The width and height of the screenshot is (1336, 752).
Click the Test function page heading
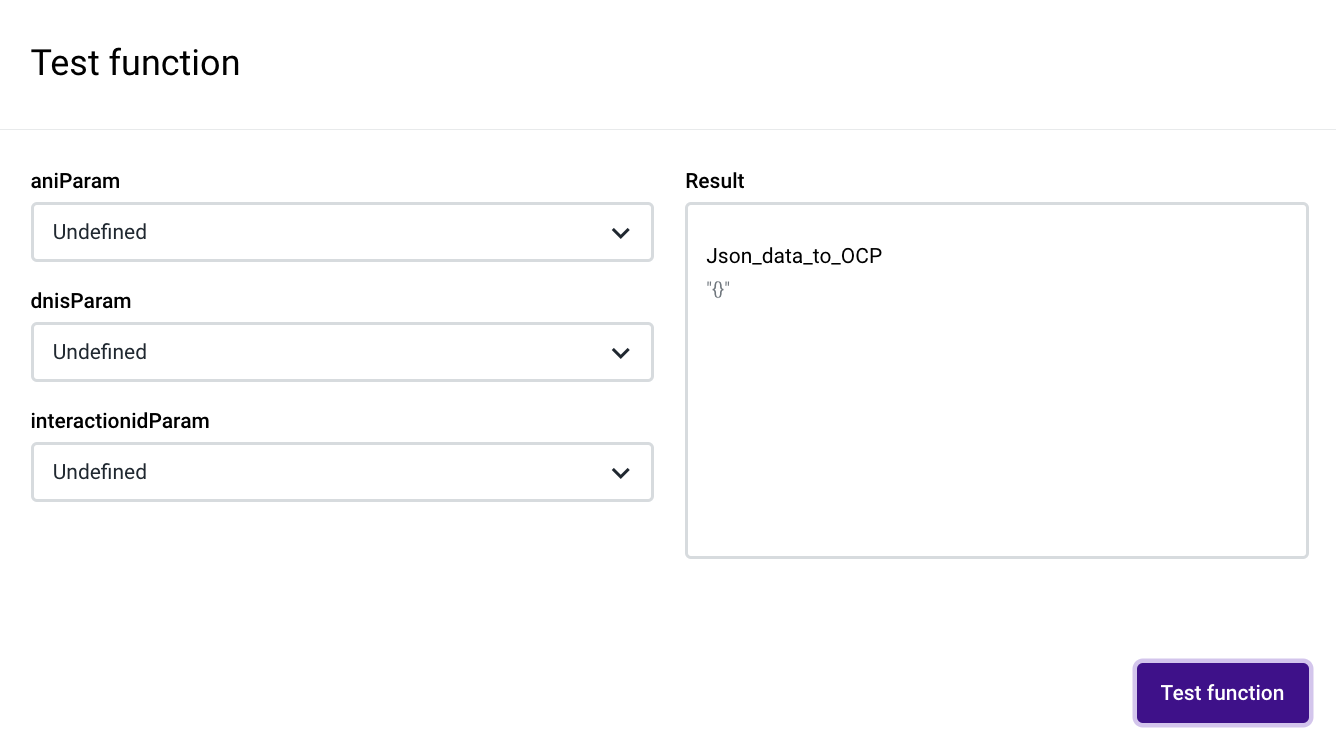136,63
